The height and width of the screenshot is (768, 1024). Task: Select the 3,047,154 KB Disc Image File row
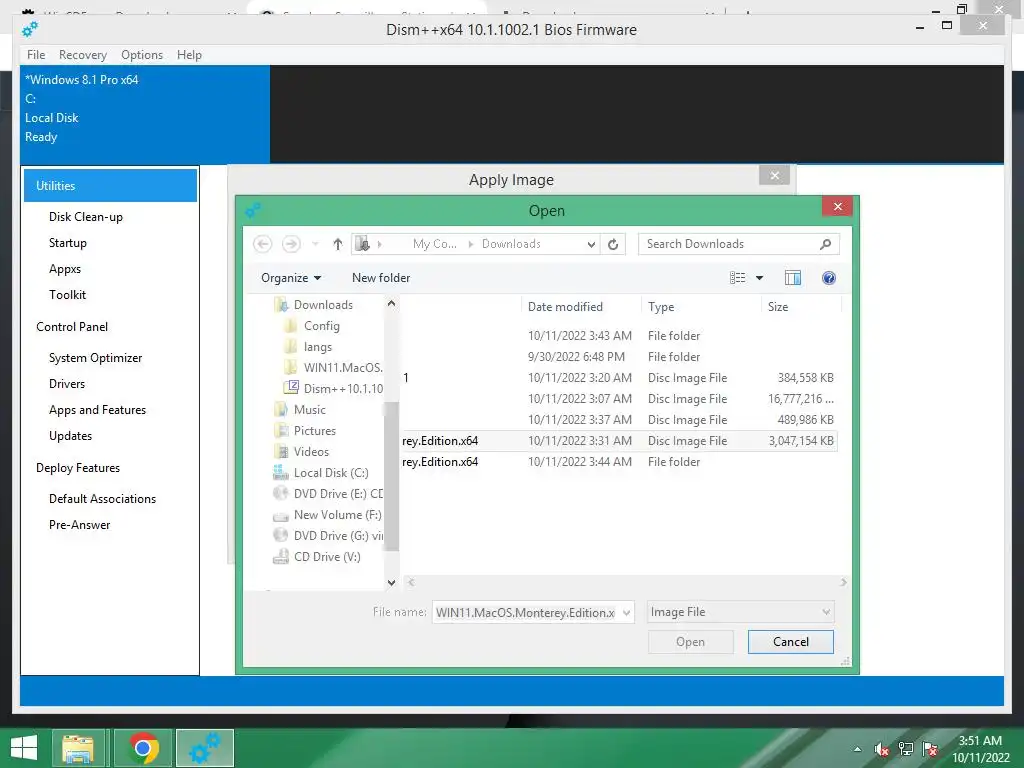(618, 441)
